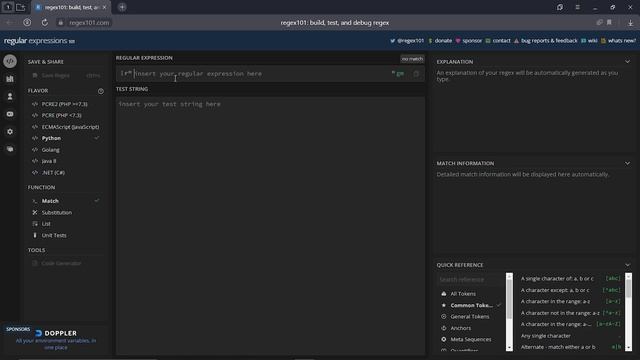The width and height of the screenshot is (640, 360).
Task: Collapse the Quick Reference panel chevron
Action: coord(627,265)
